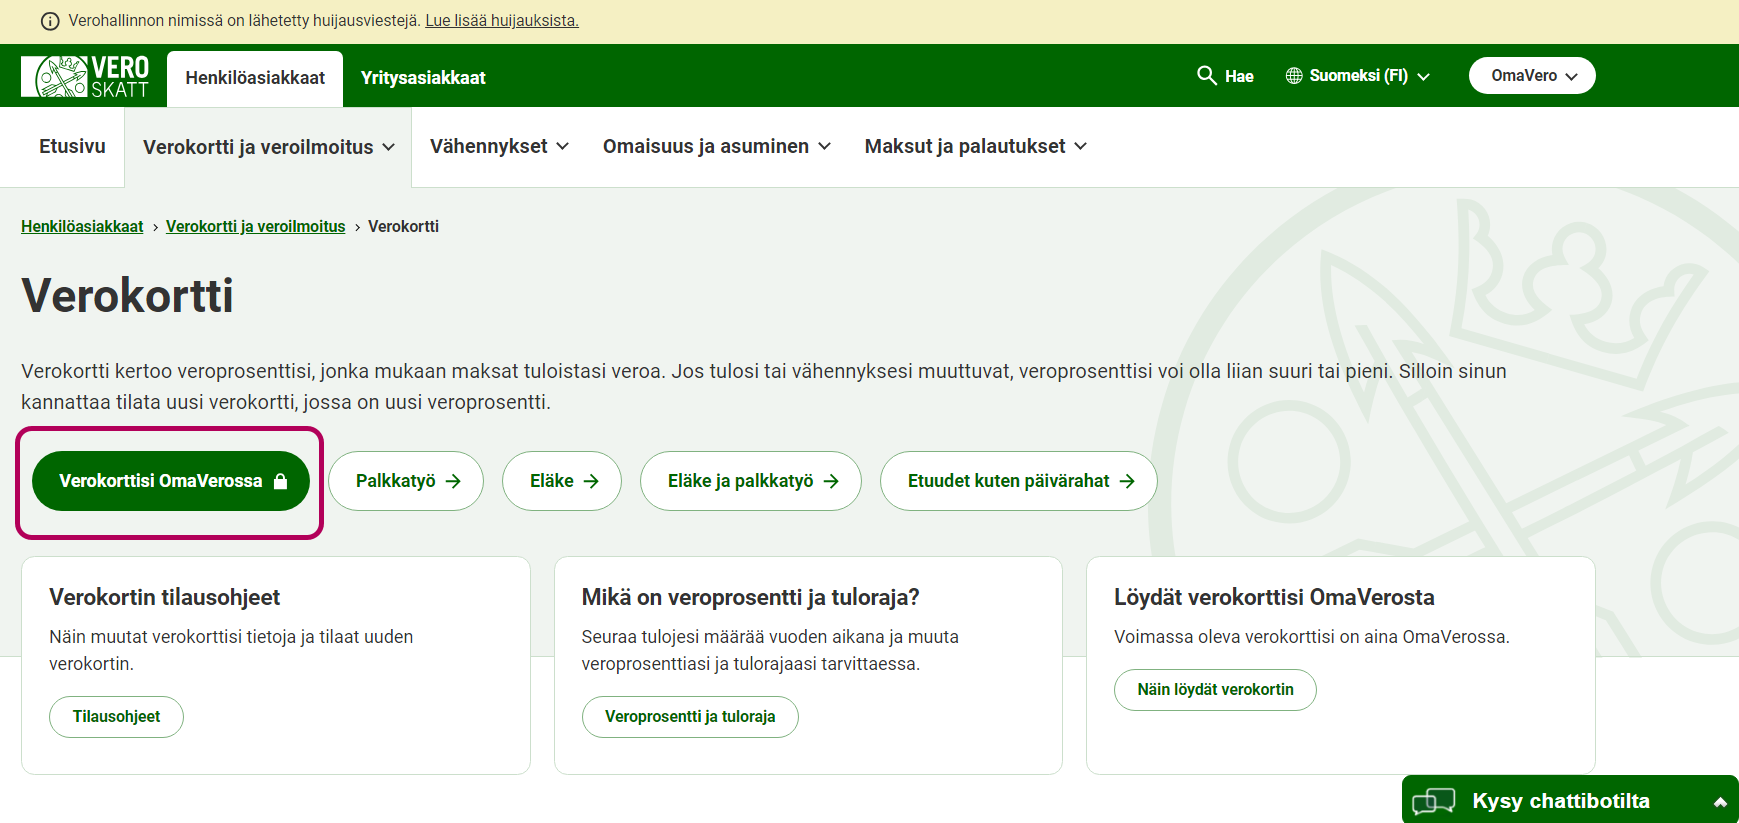Click the search magnifier icon
Viewport: 1739px width, 823px height.
[x=1207, y=75]
